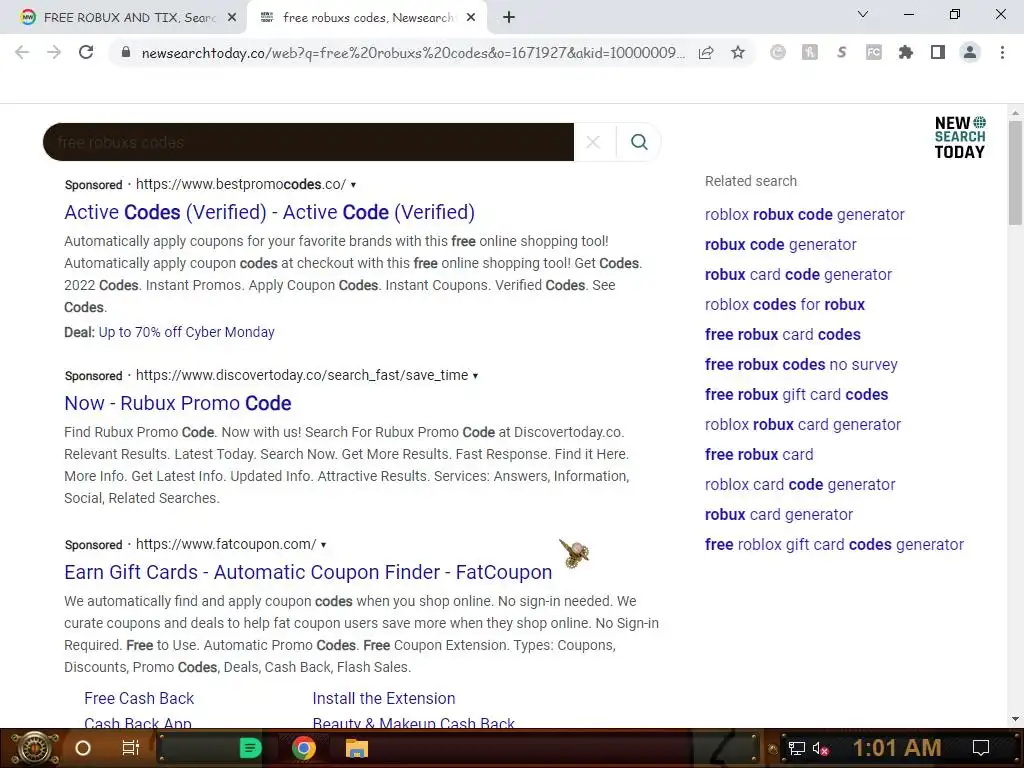Expand bestpromocodes.co ad dropdown arrow
Viewport: 1024px width, 768px height.
coord(353,185)
